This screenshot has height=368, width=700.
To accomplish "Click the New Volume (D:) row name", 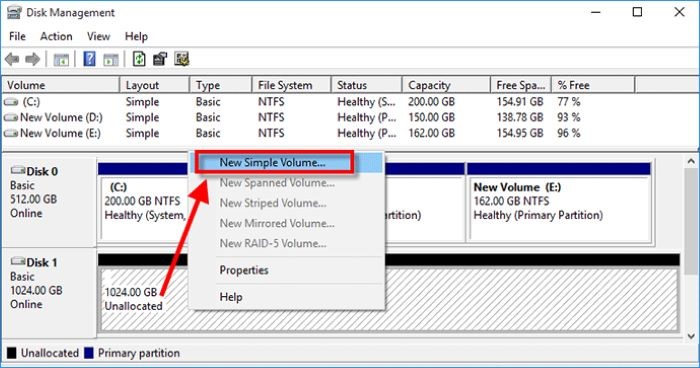I will pos(61,118).
